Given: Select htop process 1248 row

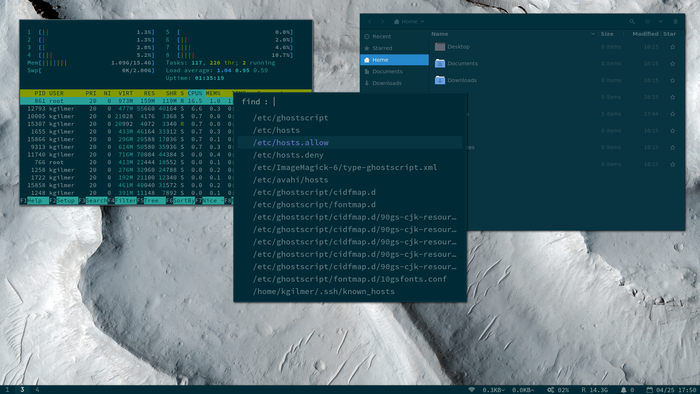Looking at the screenshot, I should [x=127, y=193].
